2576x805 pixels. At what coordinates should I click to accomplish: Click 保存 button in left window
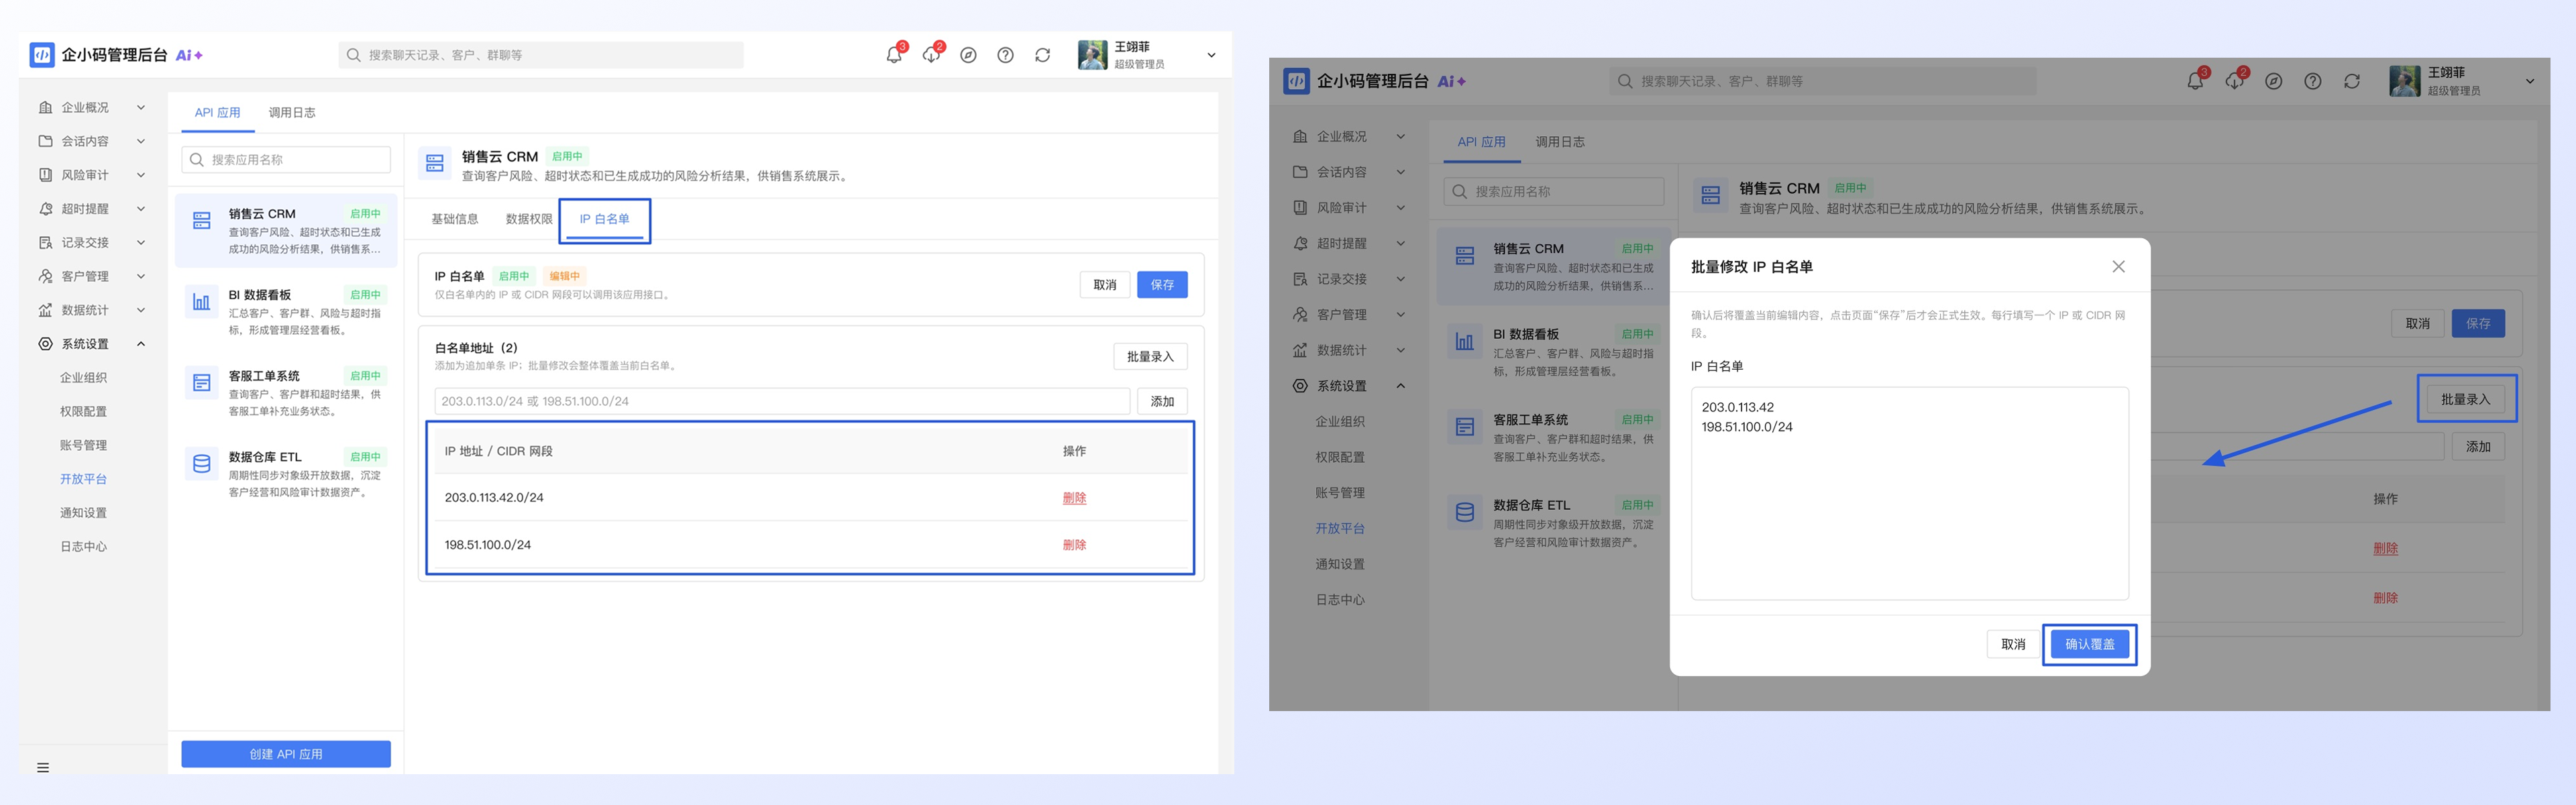tap(1162, 285)
